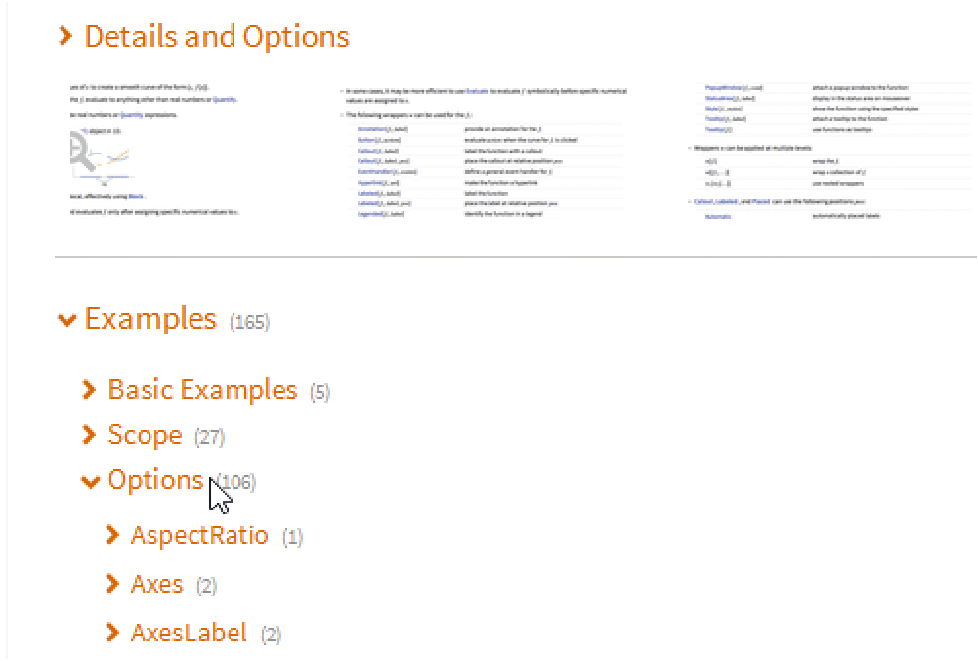Click the Options subsection title text
Screen dimensions: 978x662
[x=155, y=480]
